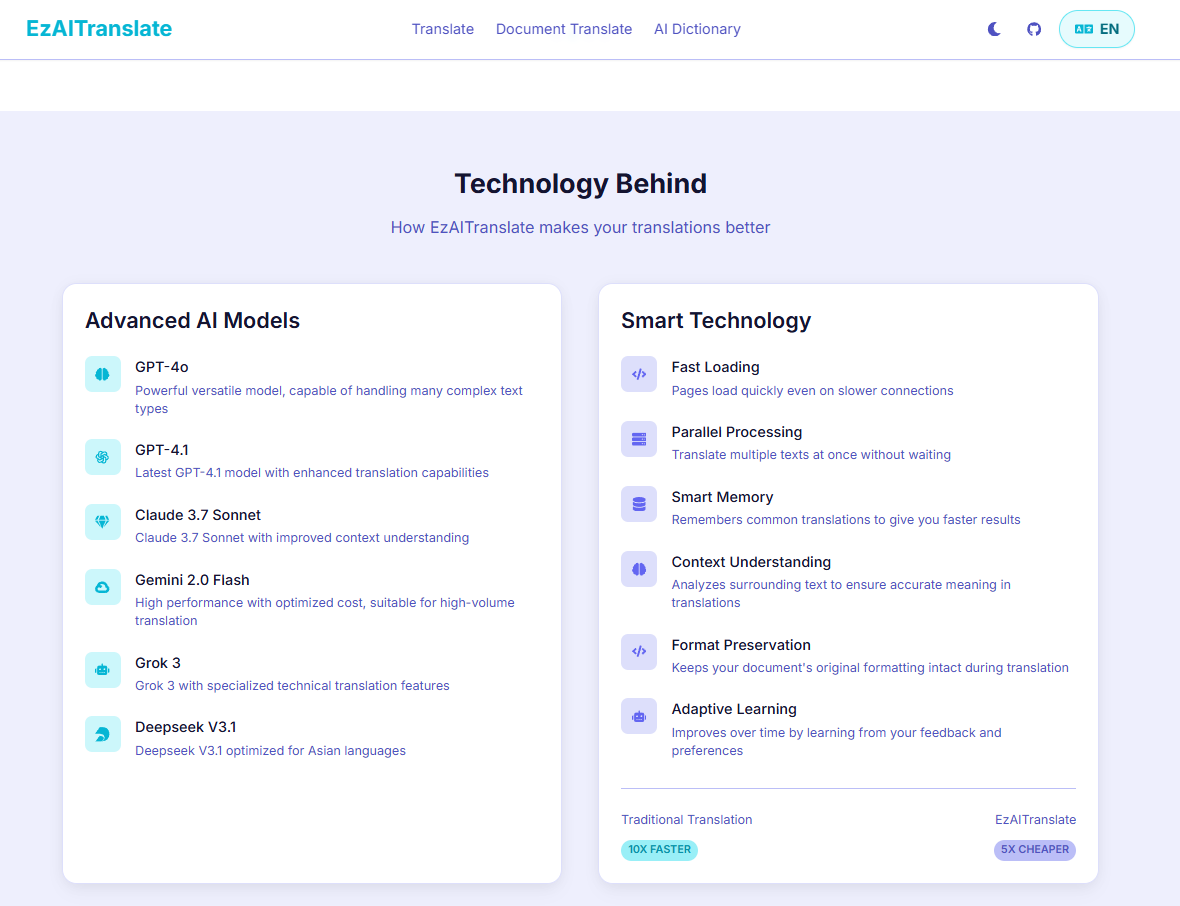Click the Adaptive Learning title
The width and height of the screenshot is (1180, 906).
click(x=734, y=709)
